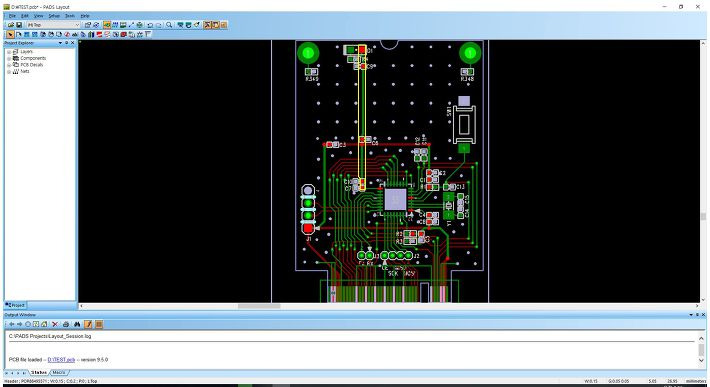Click the Board view icon after Zoom
Screen dimensions: 710x387
coord(180,25)
